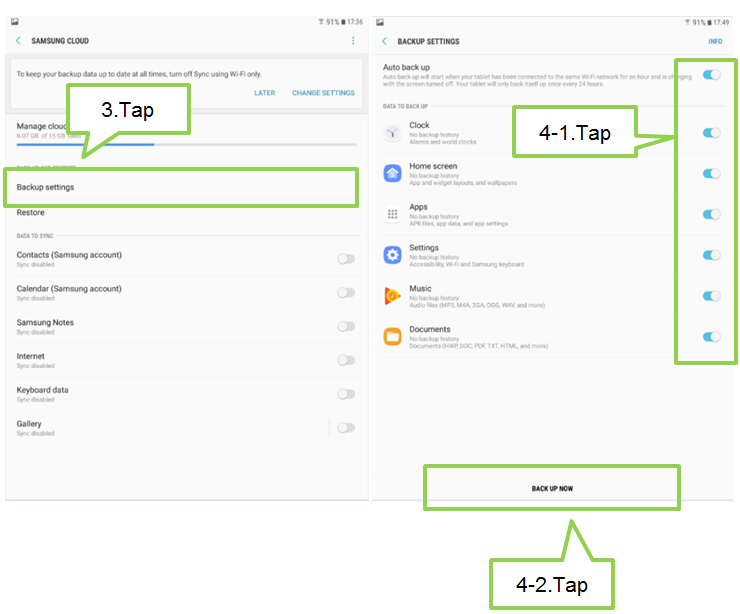Go back from Samsung Cloud screen

tap(18, 41)
